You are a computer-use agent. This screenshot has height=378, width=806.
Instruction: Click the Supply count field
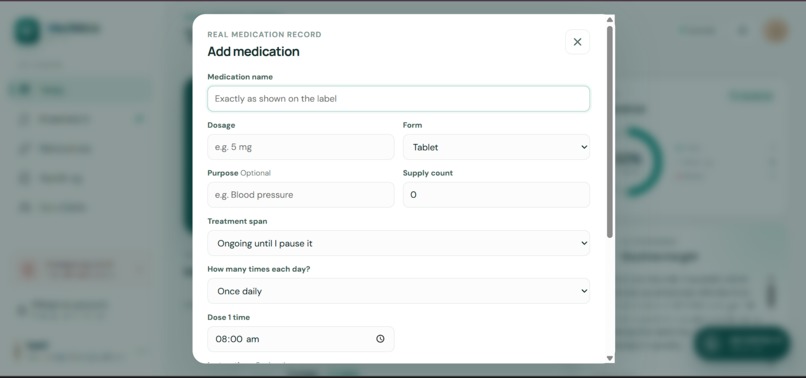(496, 195)
